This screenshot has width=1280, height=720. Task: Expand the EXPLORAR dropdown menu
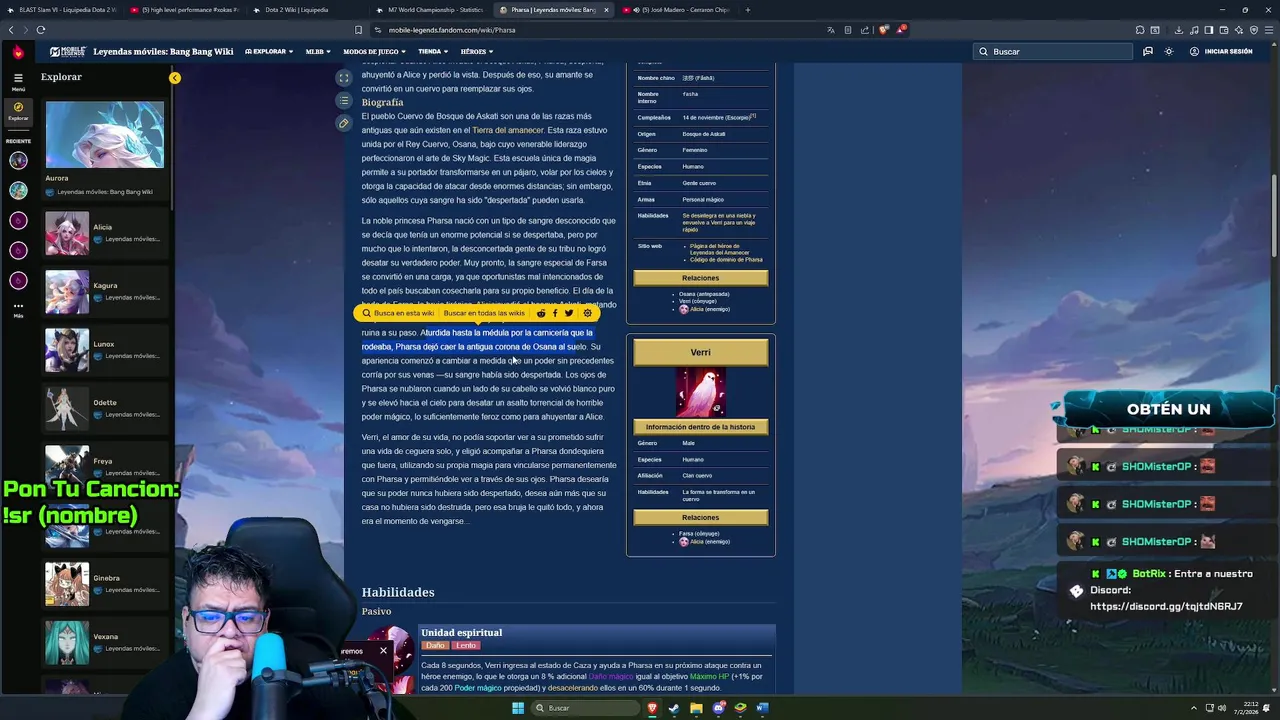(268, 51)
